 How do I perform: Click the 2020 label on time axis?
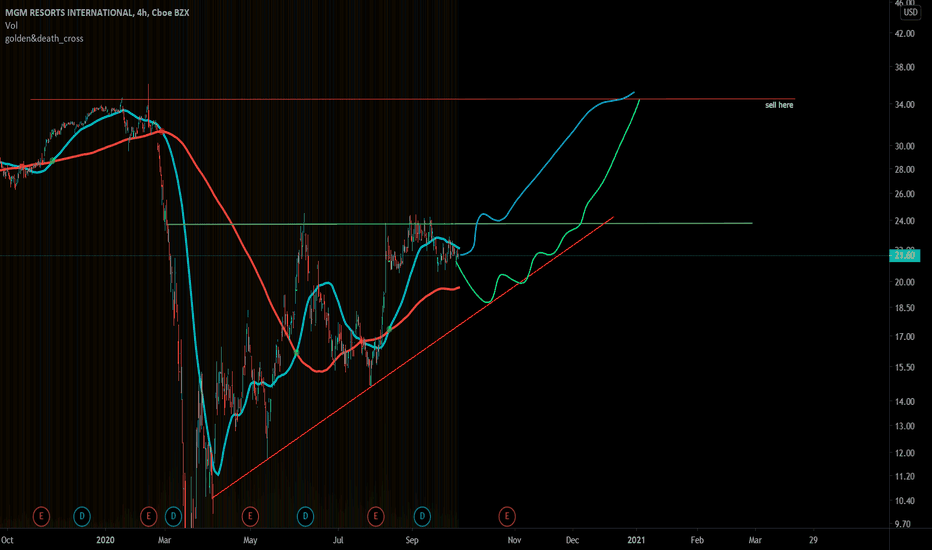pos(105,540)
